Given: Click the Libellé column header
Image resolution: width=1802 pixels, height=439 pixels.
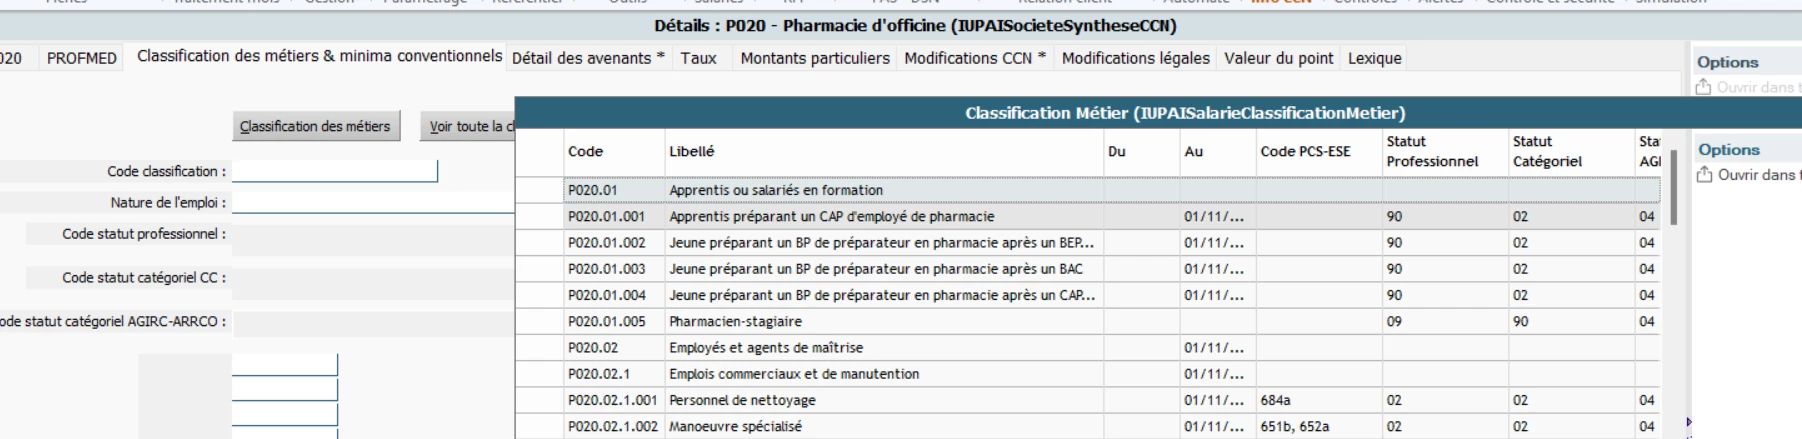Looking at the screenshot, I should pyautogui.click(x=692, y=152).
